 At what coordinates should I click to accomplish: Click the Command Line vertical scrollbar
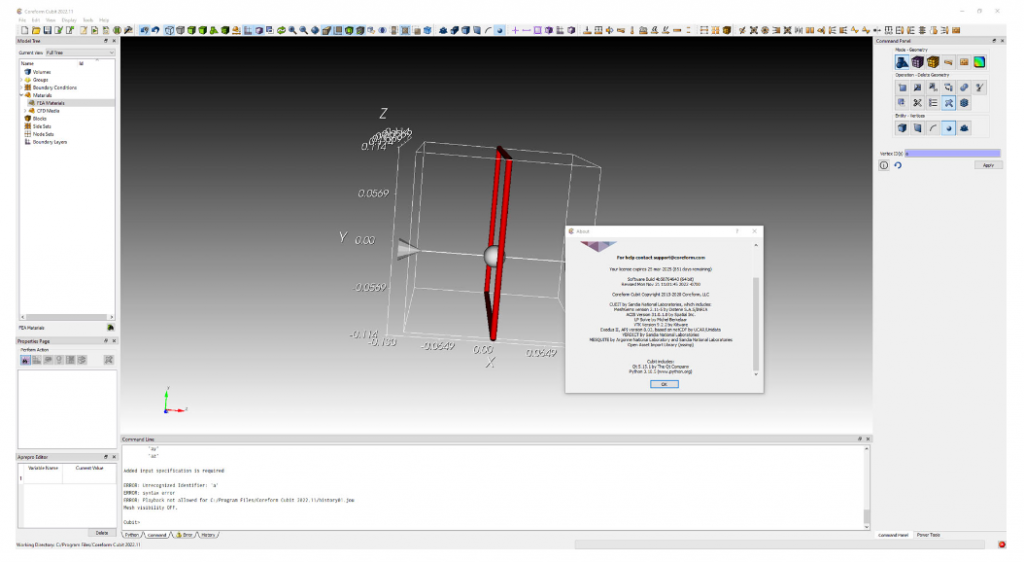(x=867, y=487)
